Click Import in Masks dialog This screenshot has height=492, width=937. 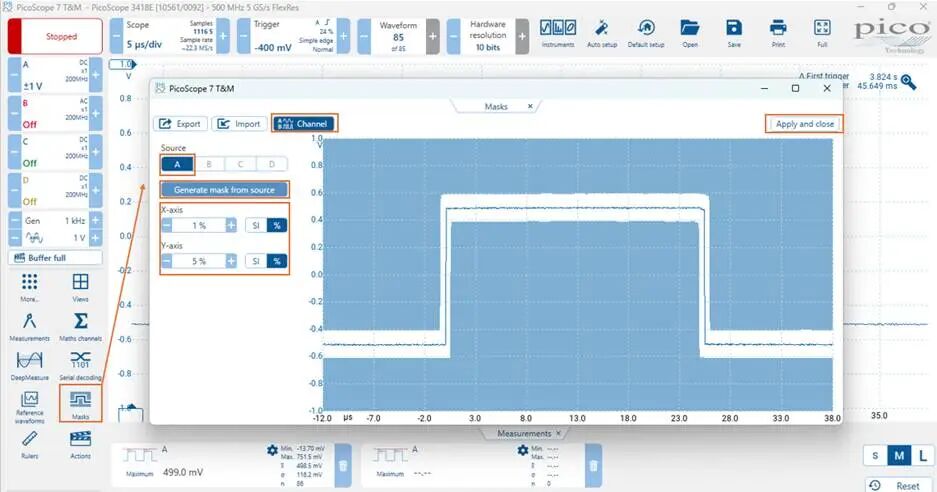pos(239,124)
